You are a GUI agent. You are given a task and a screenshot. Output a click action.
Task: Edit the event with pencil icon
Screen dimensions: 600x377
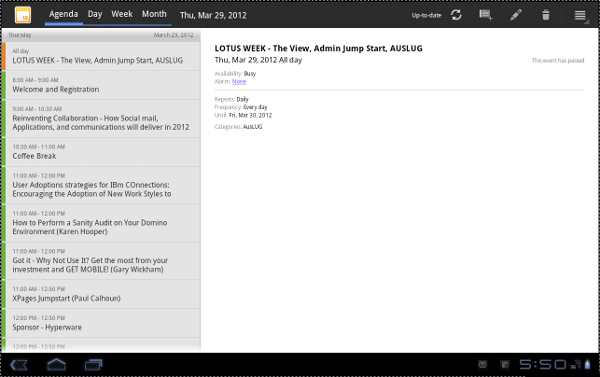(516, 15)
